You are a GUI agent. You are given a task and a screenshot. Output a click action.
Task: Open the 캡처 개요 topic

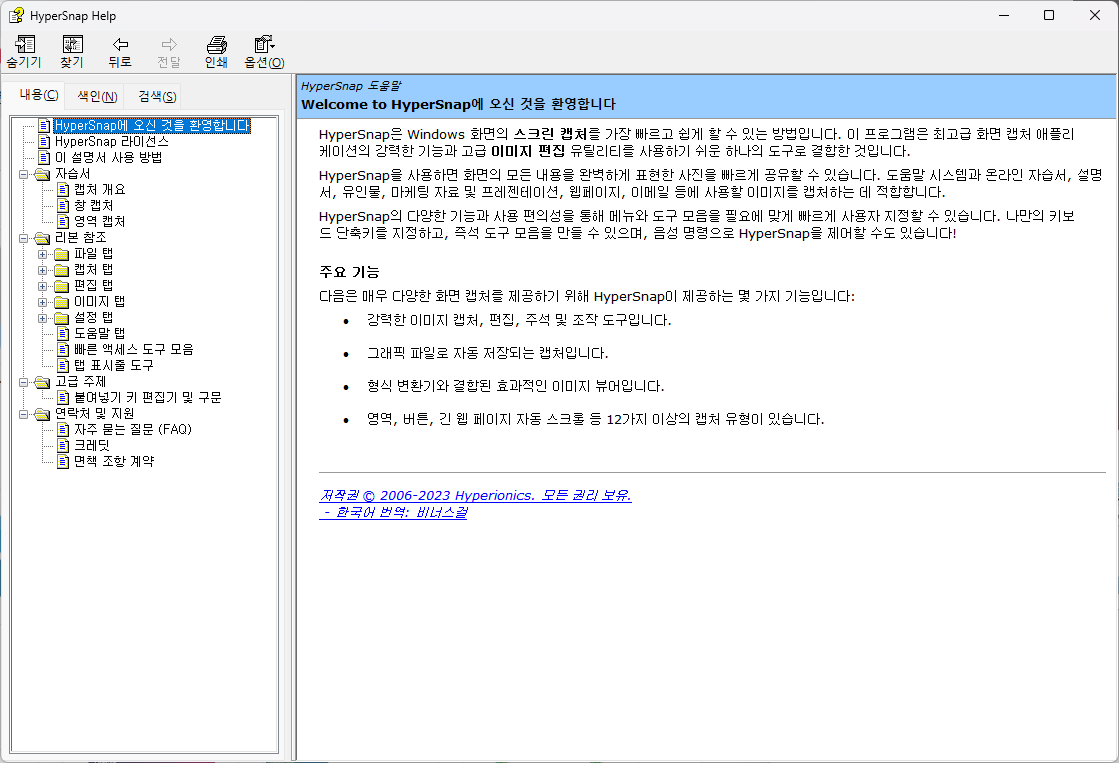(100, 189)
